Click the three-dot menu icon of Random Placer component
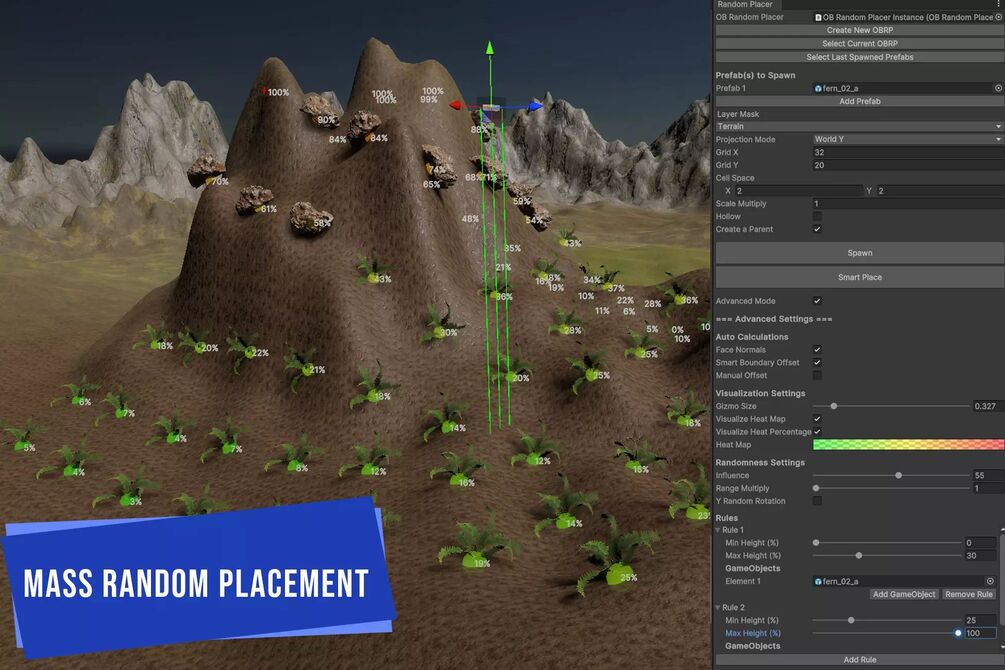 (x=998, y=4)
